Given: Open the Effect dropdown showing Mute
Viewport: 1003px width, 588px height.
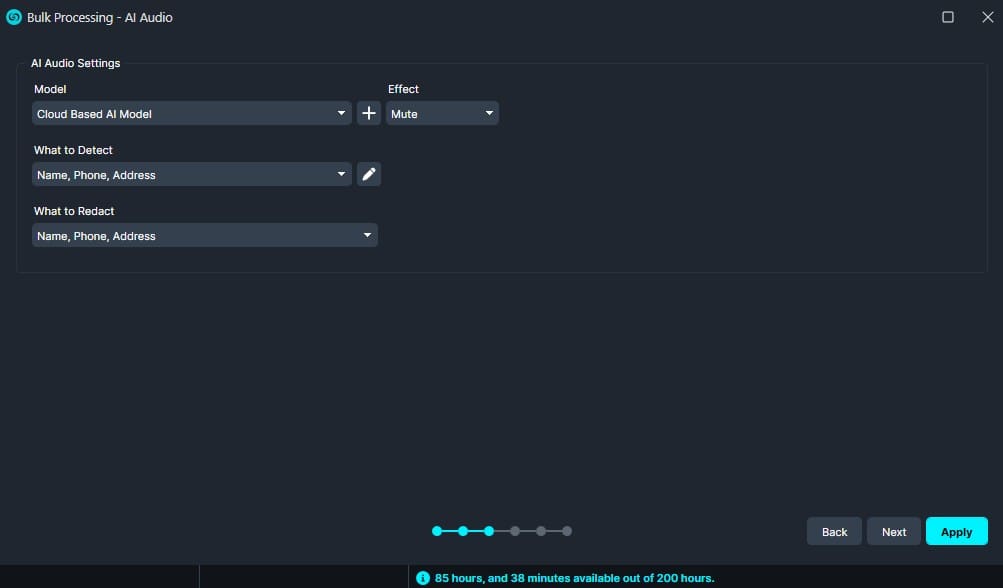Looking at the screenshot, I should [442, 113].
